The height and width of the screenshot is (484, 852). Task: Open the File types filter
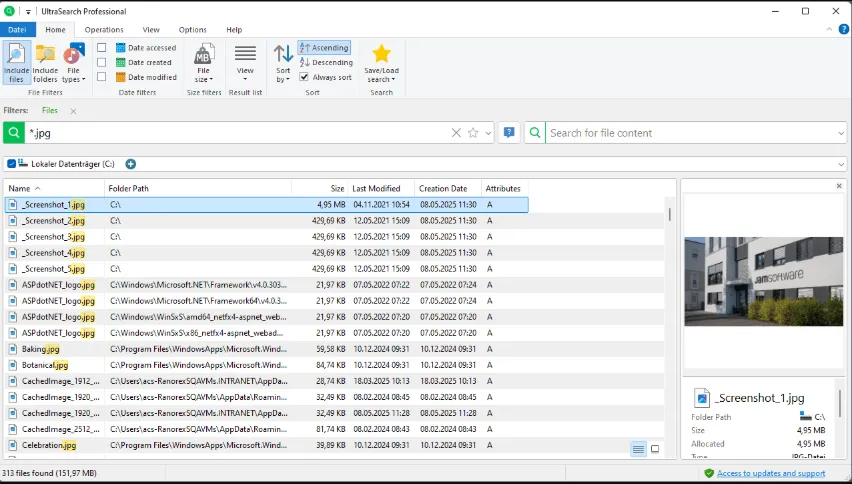tap(74, 62)
